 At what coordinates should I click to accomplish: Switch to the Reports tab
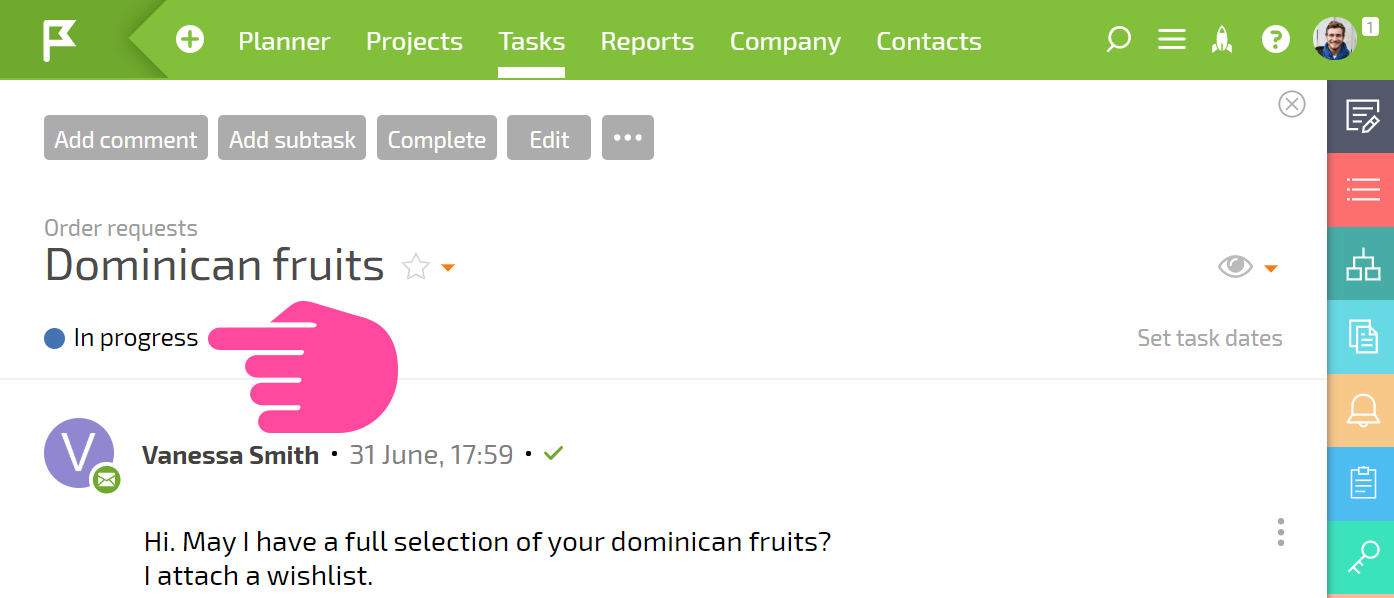point(647,41)
